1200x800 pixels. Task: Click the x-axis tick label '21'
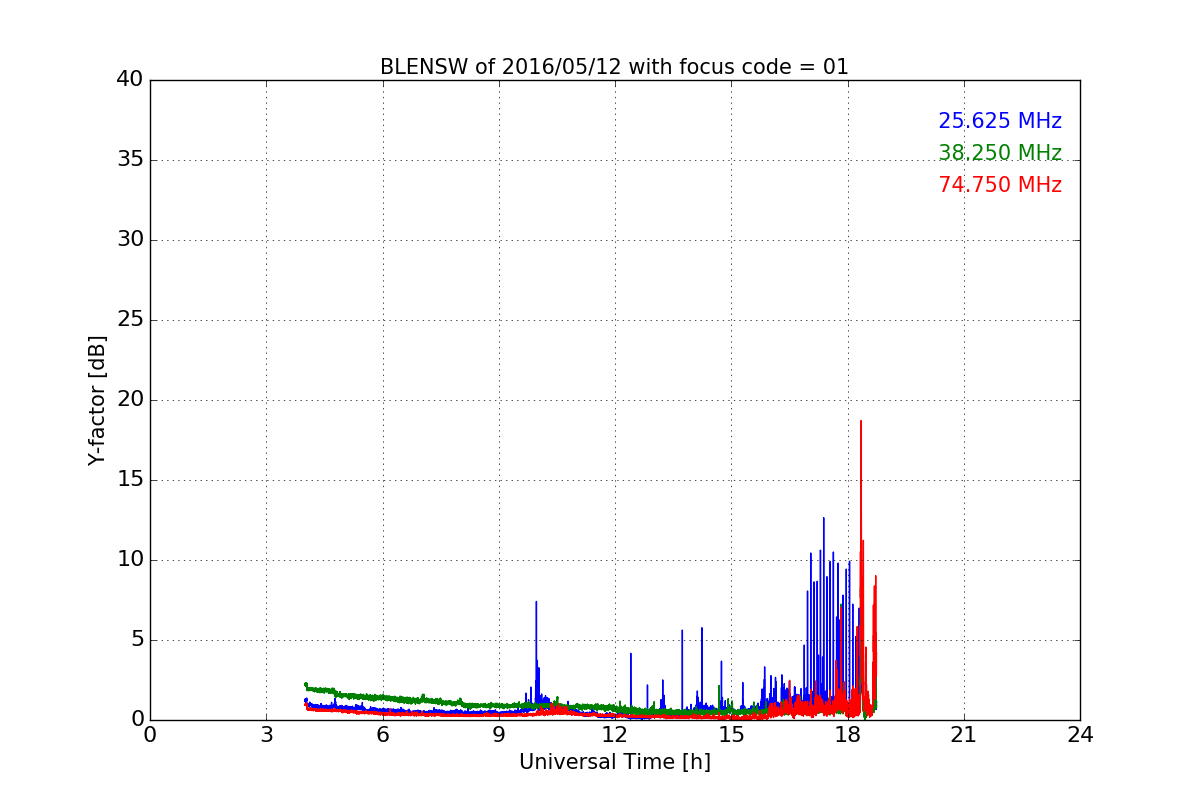click(x=964, y=735)
